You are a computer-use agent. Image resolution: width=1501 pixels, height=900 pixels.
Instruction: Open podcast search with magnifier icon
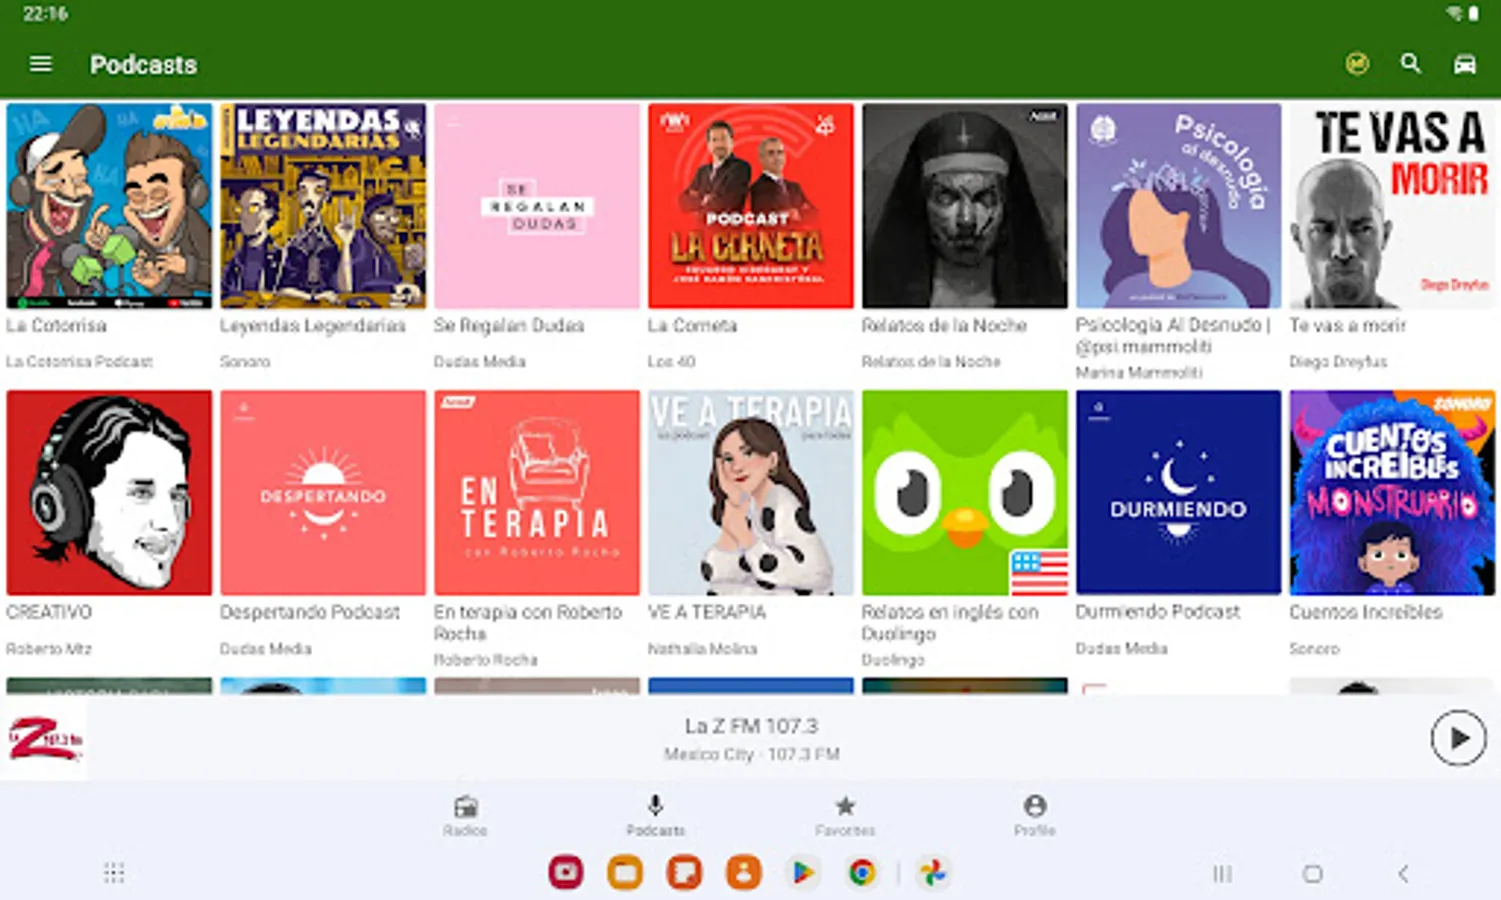click(1411, 64)
